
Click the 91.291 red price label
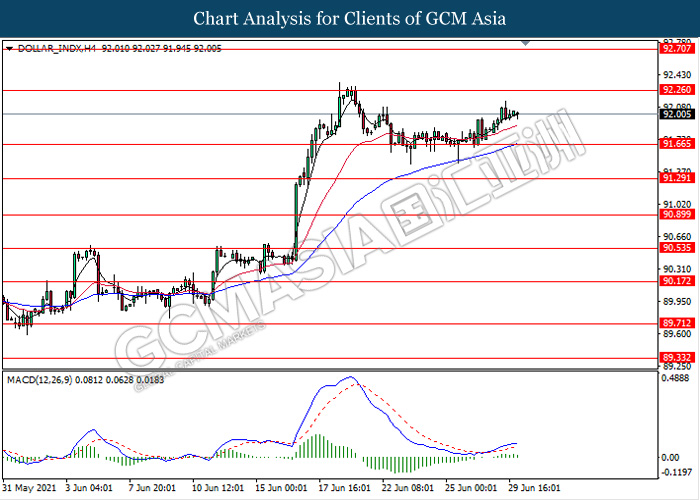pos(677,178)
